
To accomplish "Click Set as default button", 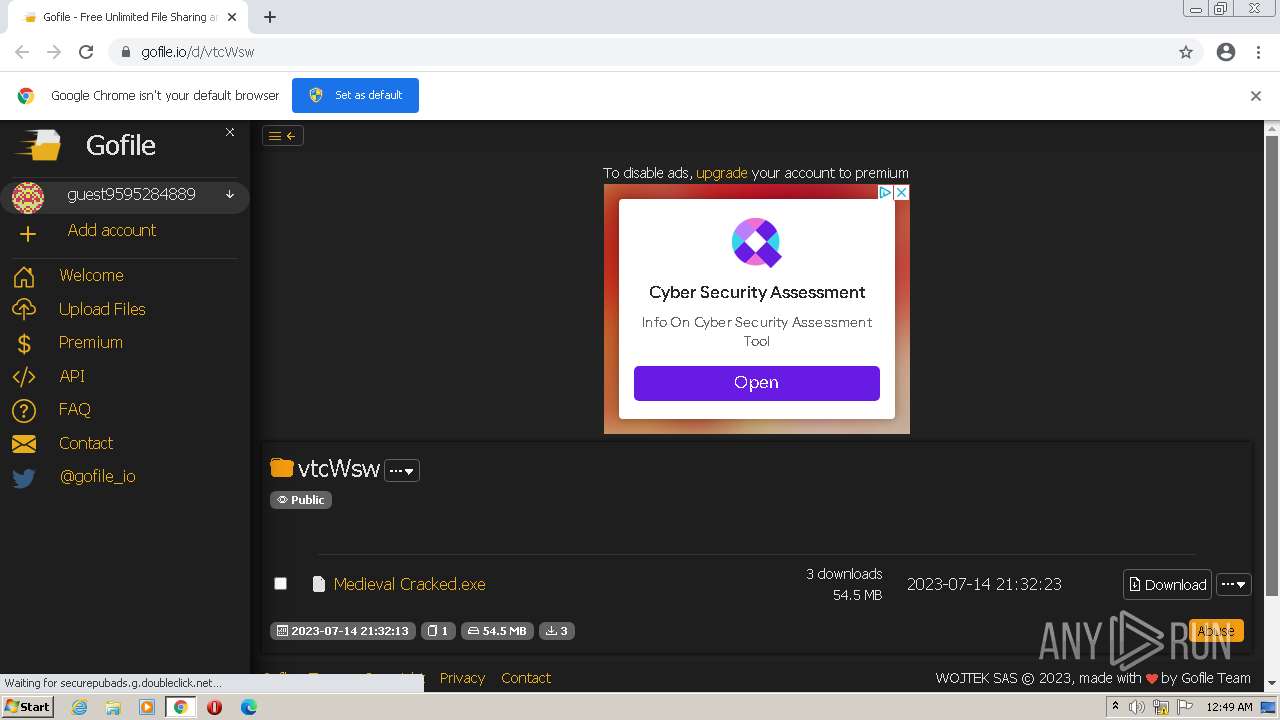I will coord(355,95).
